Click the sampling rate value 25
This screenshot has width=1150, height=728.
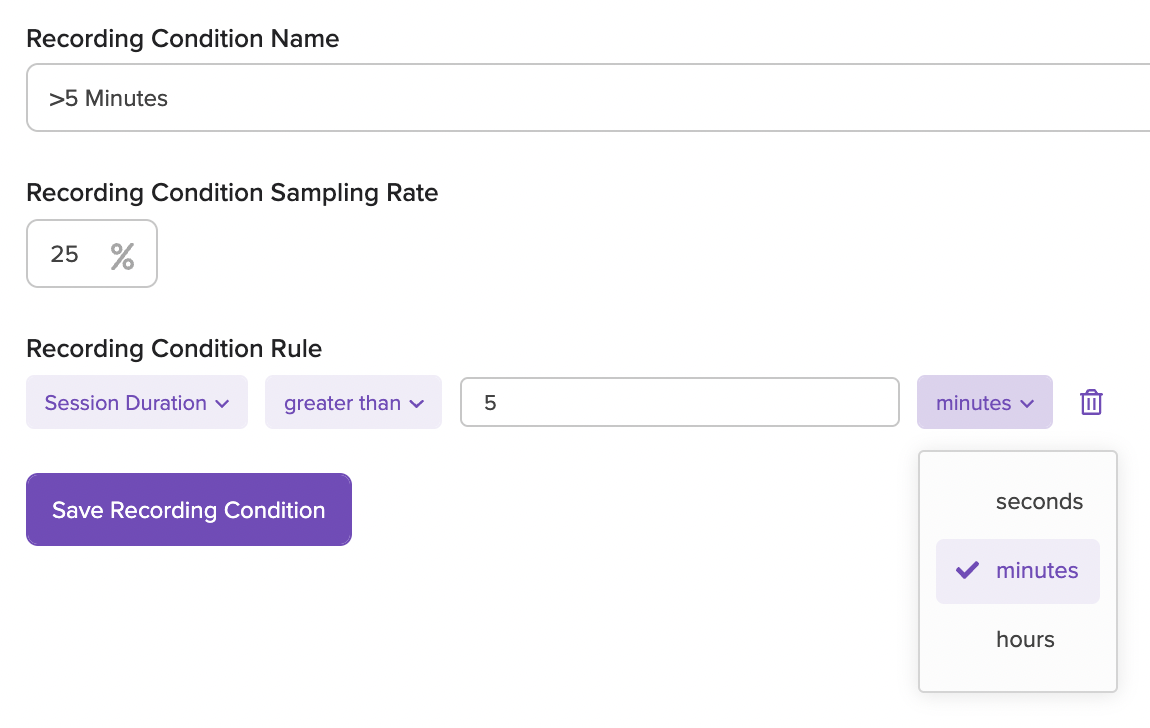[65, 254]
